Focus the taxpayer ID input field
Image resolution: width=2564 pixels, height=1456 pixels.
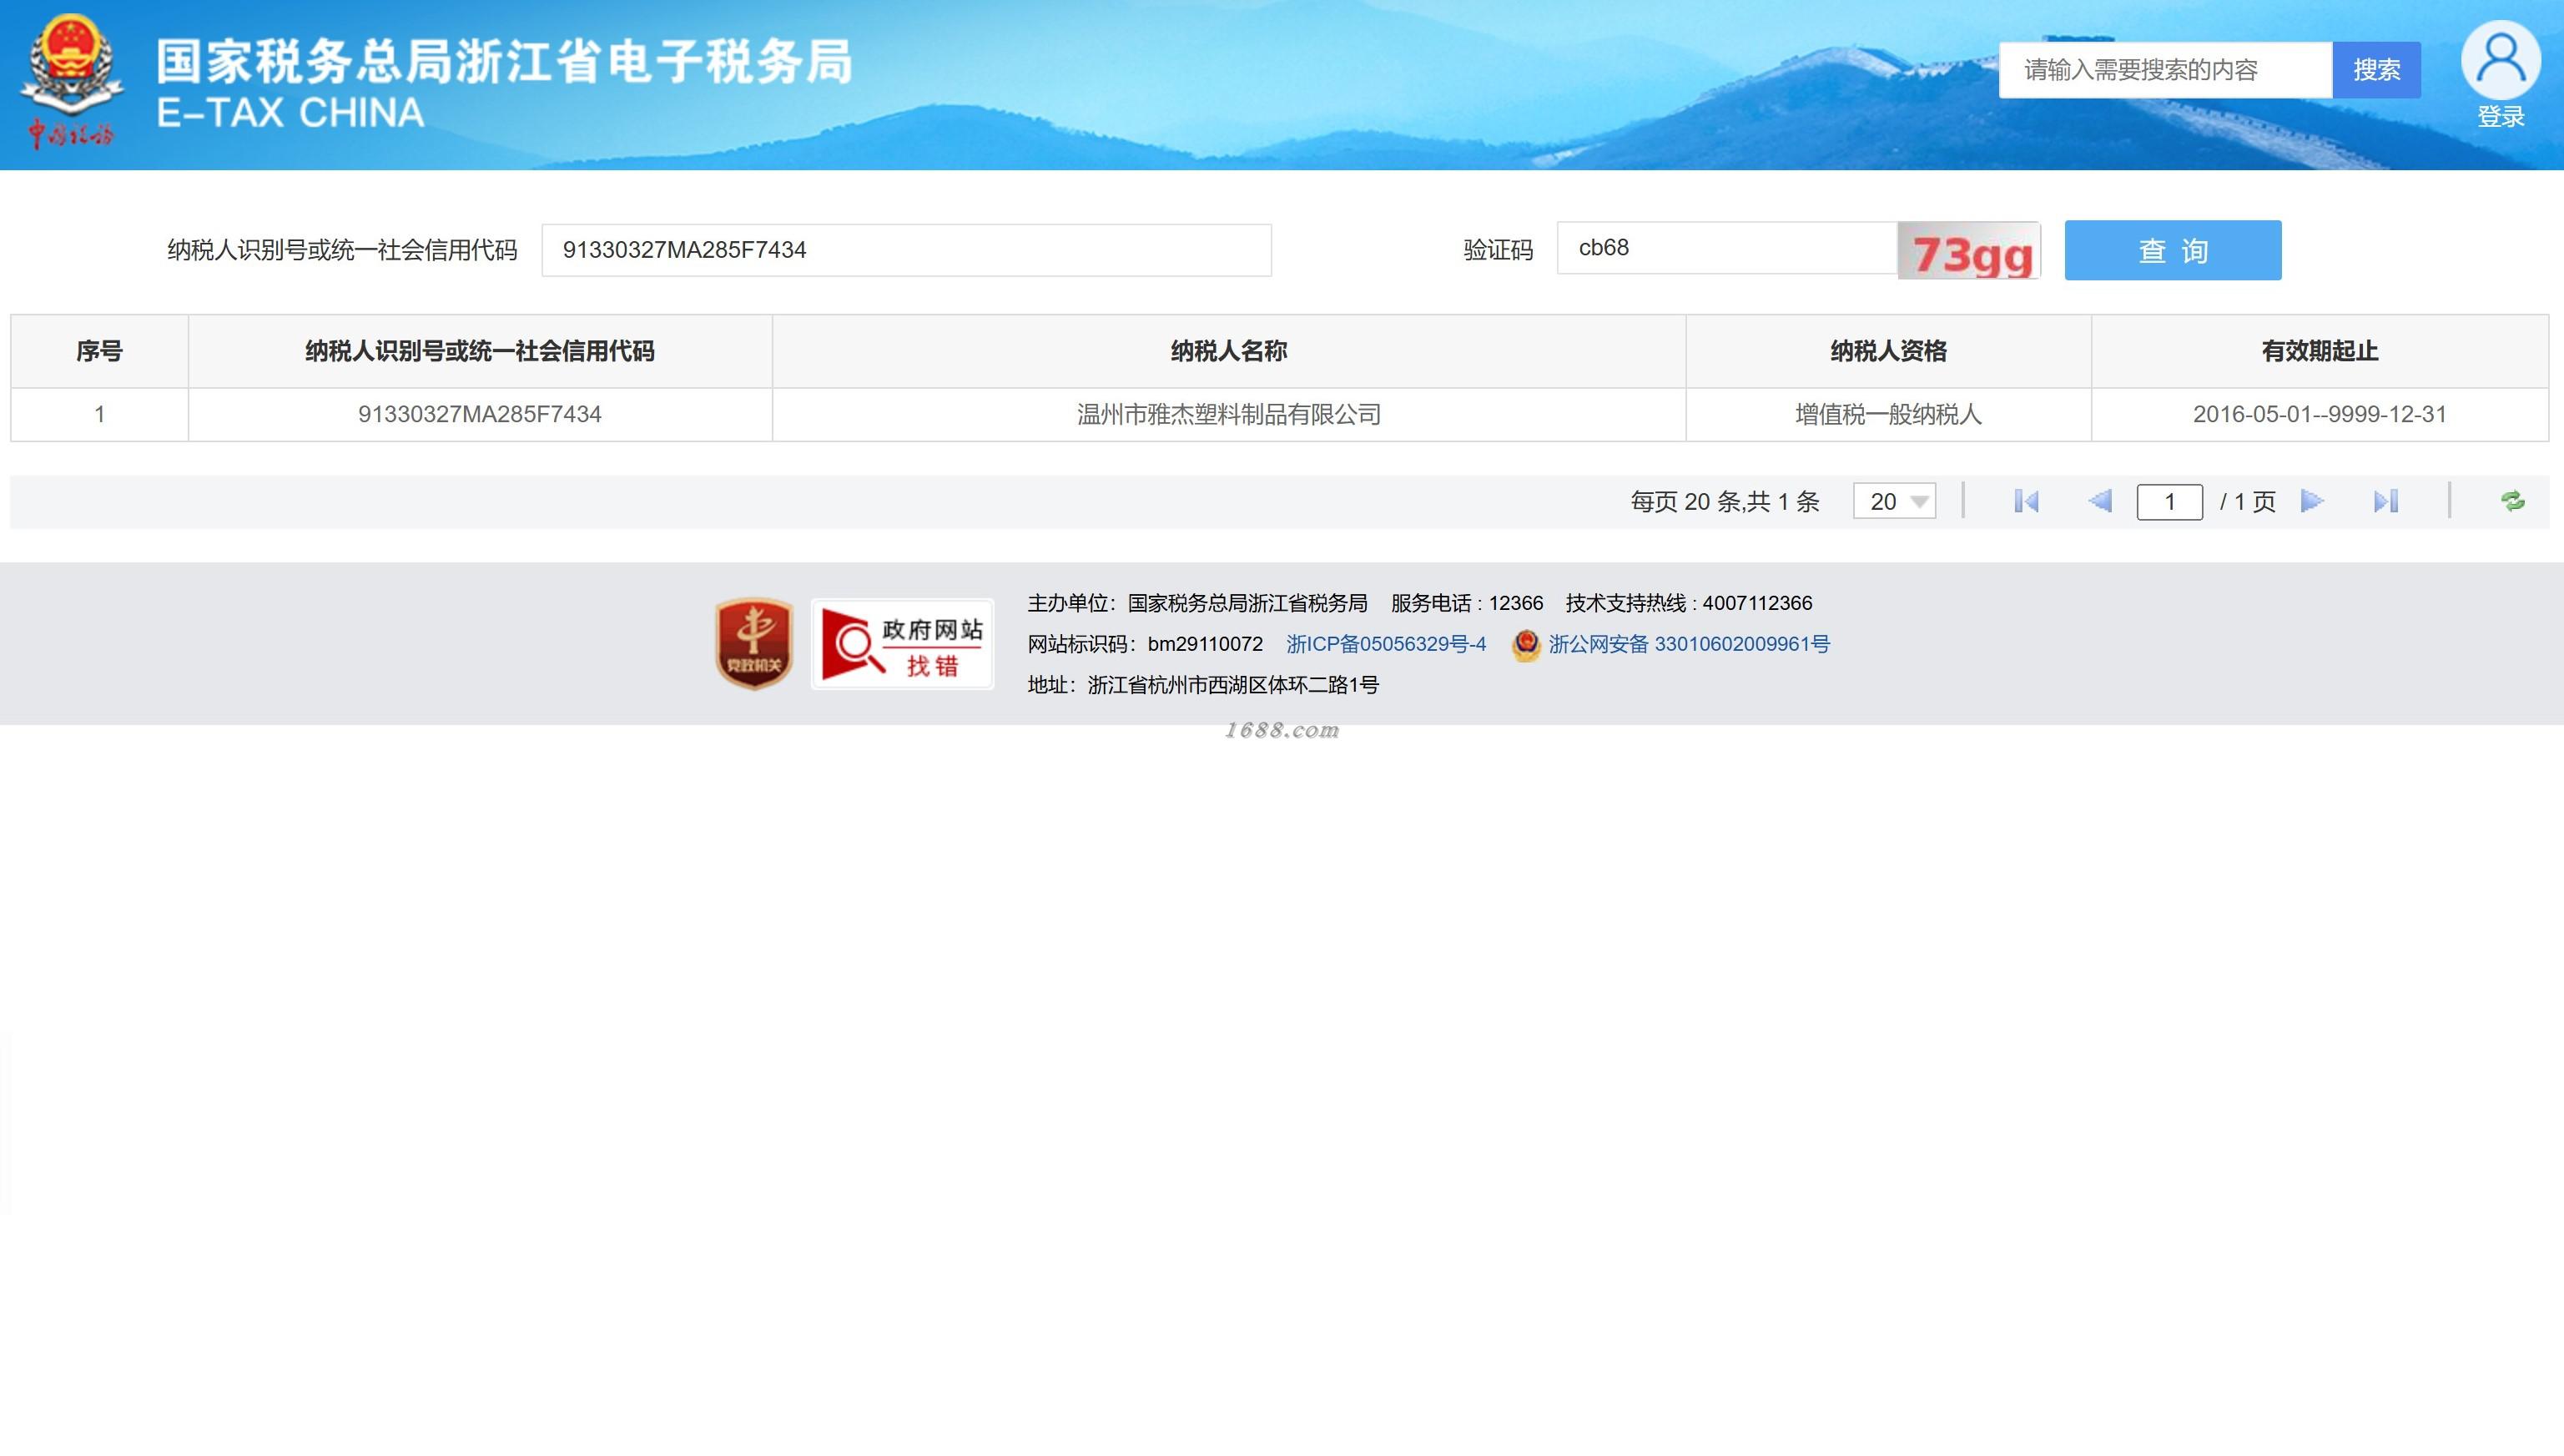click(907, 250)
